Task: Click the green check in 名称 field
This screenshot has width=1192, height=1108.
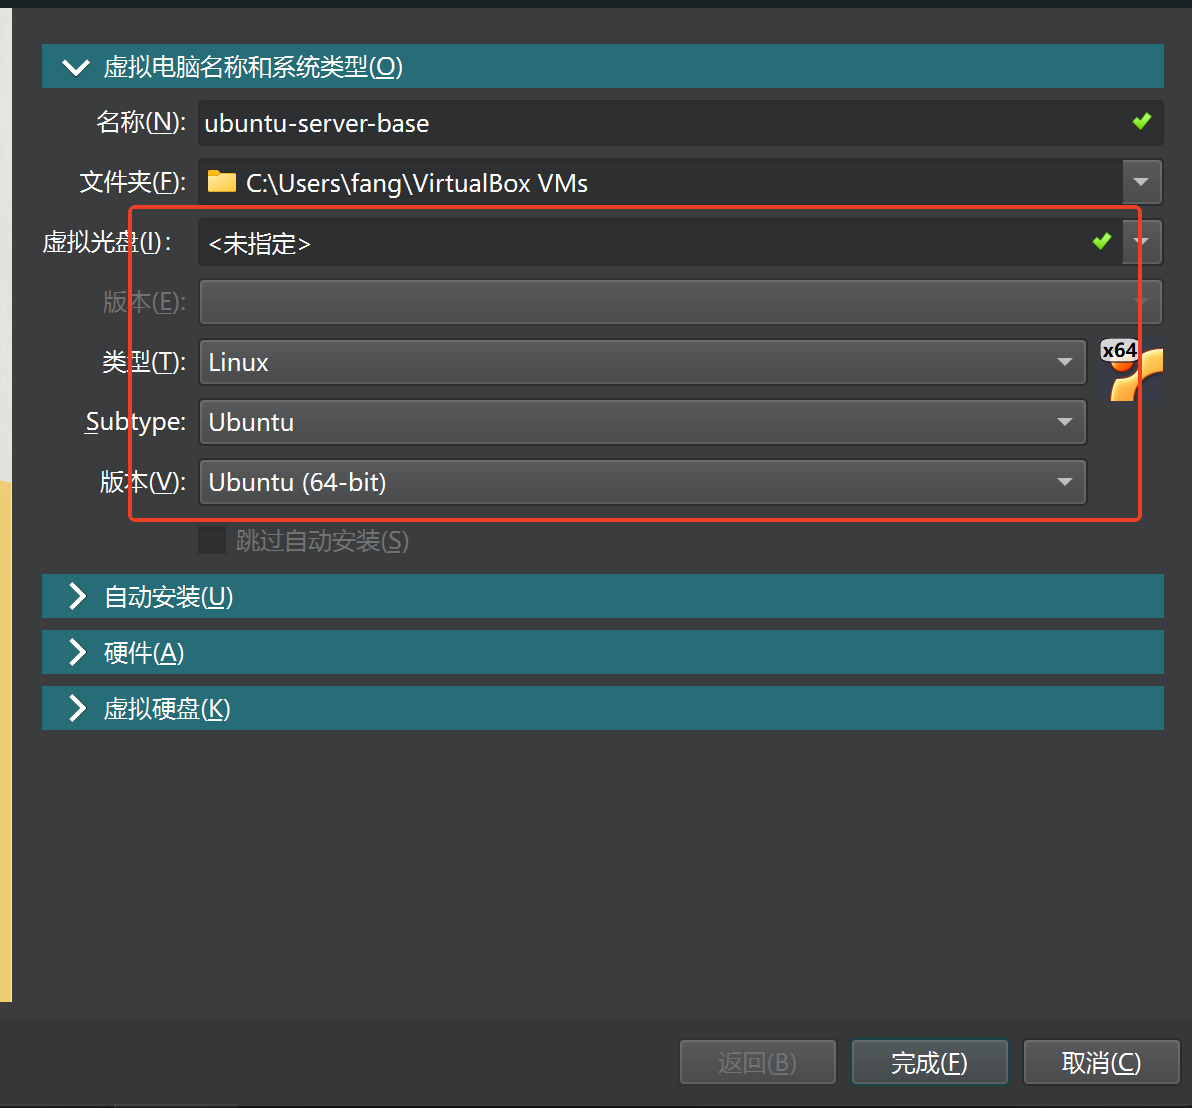Action: [1141, 121]
